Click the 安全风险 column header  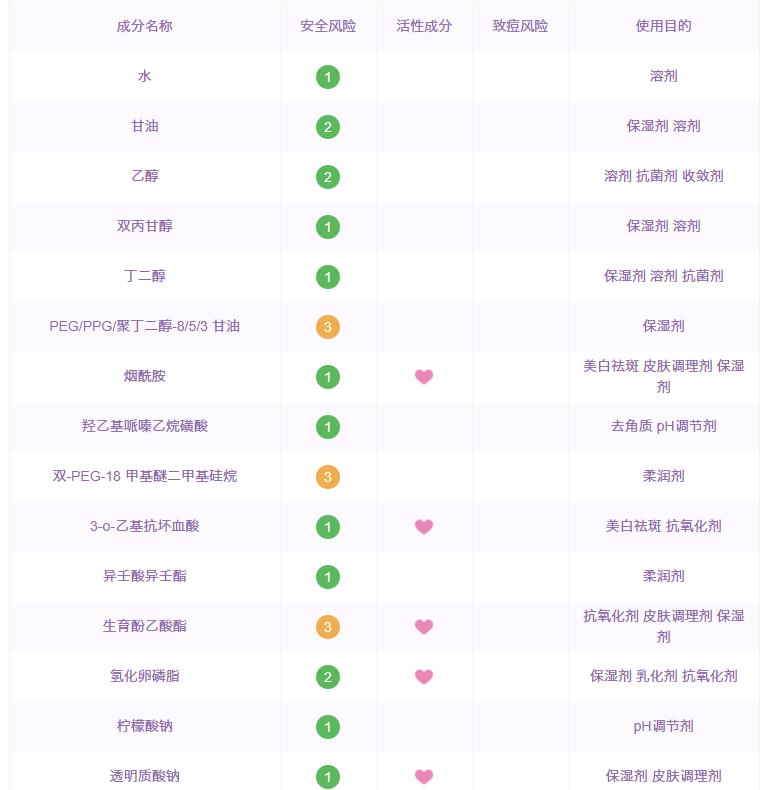(x=328, y=26)
